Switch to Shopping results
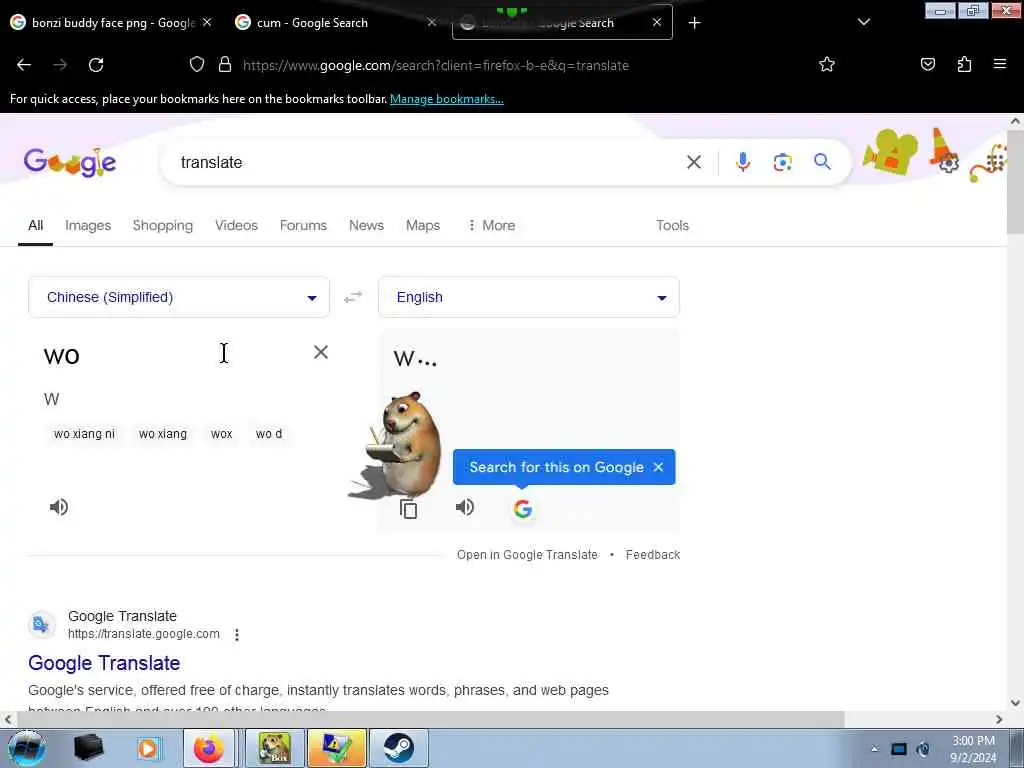Viewport: 1024px width, 768px height. [x=163, y=225]
